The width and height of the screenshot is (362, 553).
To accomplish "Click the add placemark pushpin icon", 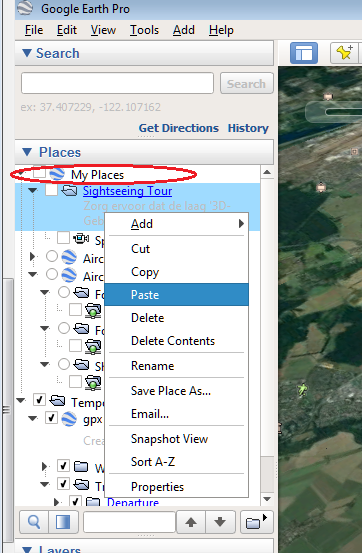I will (x=344, y=53).
